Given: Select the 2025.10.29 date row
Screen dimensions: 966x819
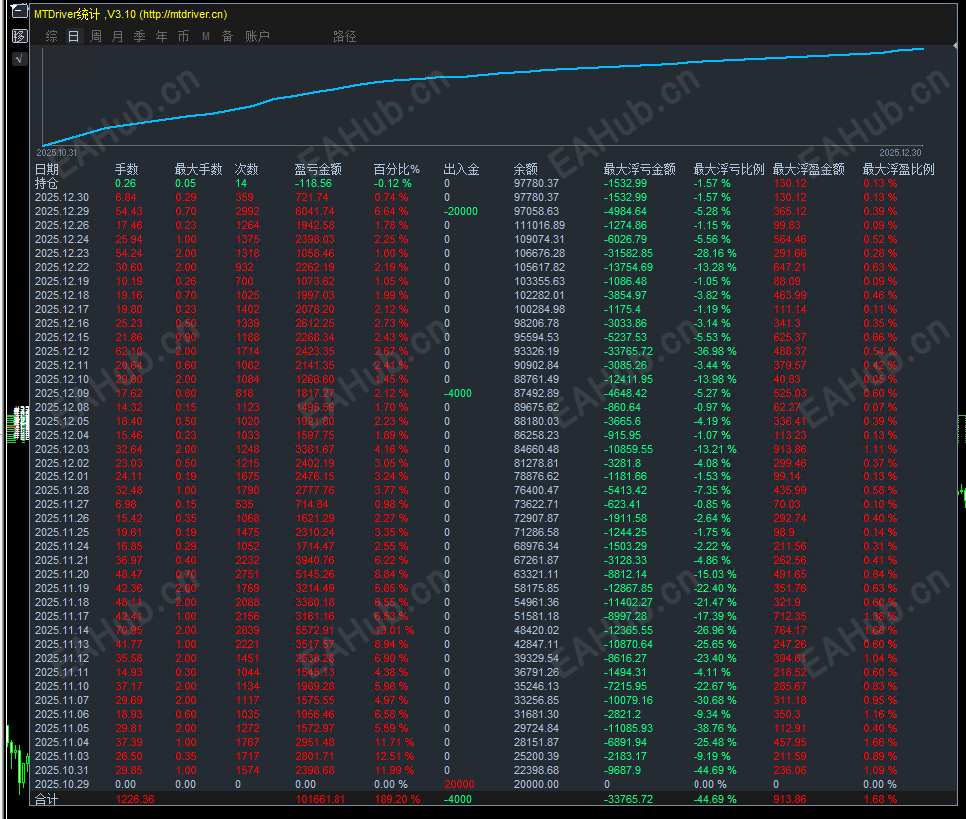Looking at the screenshot, I should pyautogui.click(x=62, y=784).
